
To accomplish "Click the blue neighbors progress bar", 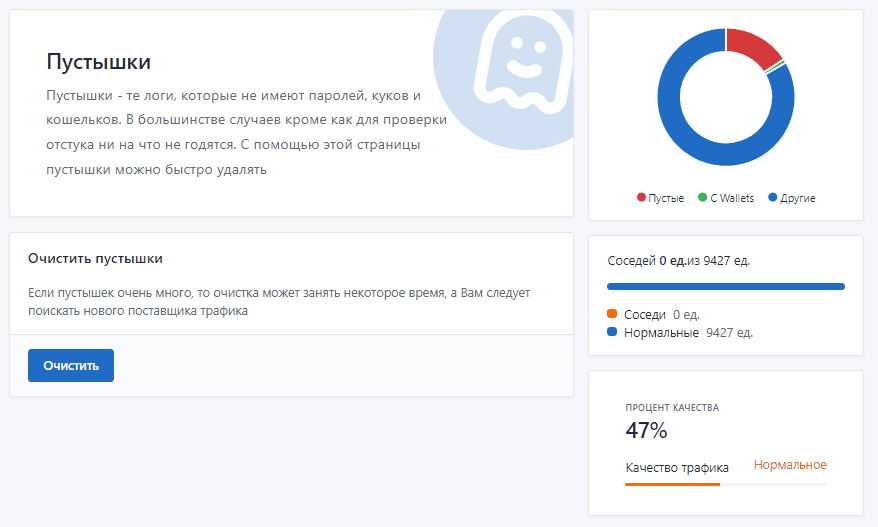I will tap(725, 286).
